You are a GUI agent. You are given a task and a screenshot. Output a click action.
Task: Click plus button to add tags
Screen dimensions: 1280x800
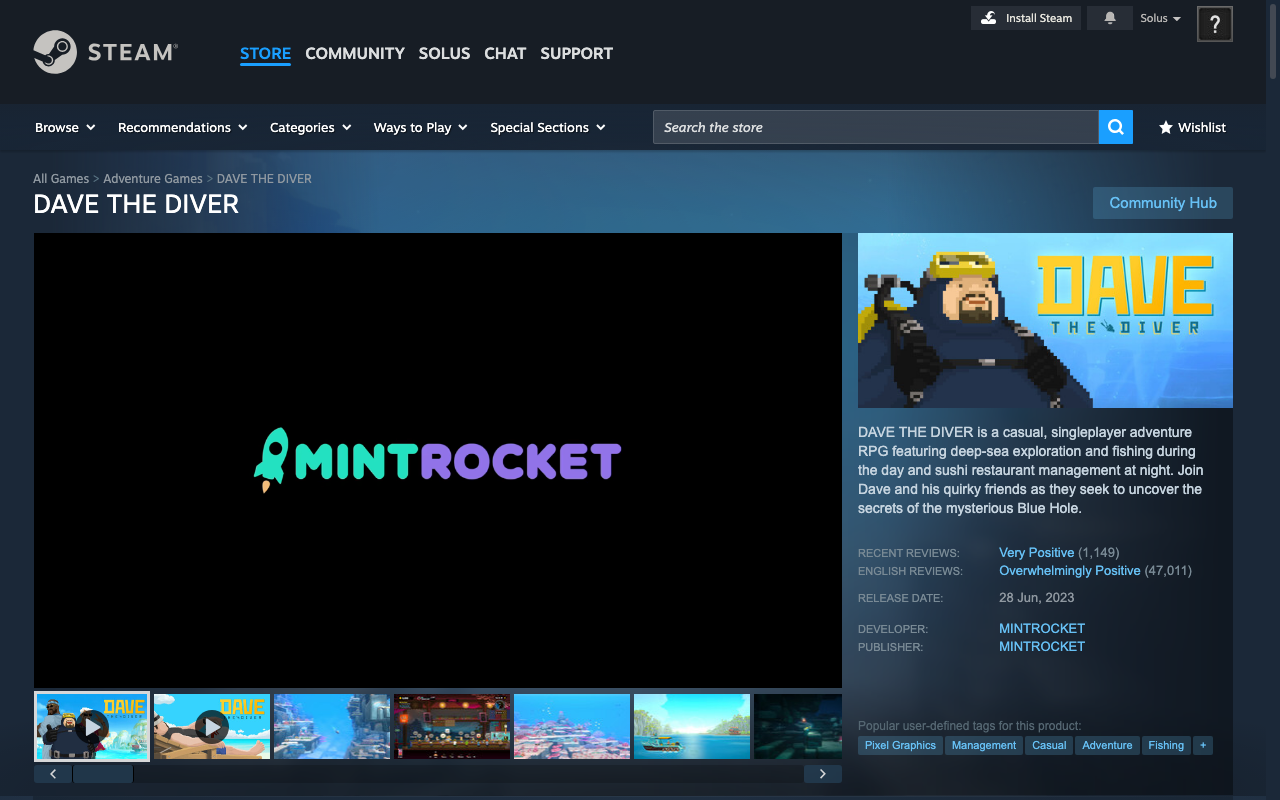coord(1203,745)
